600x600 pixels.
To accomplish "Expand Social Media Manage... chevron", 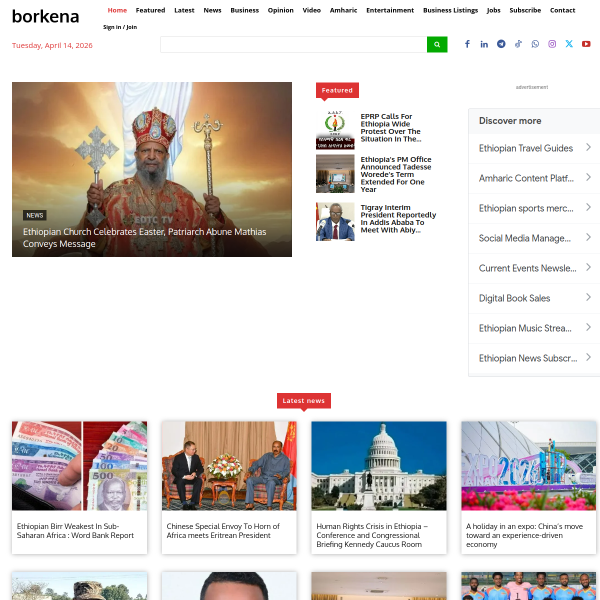I will pos(588,237).
